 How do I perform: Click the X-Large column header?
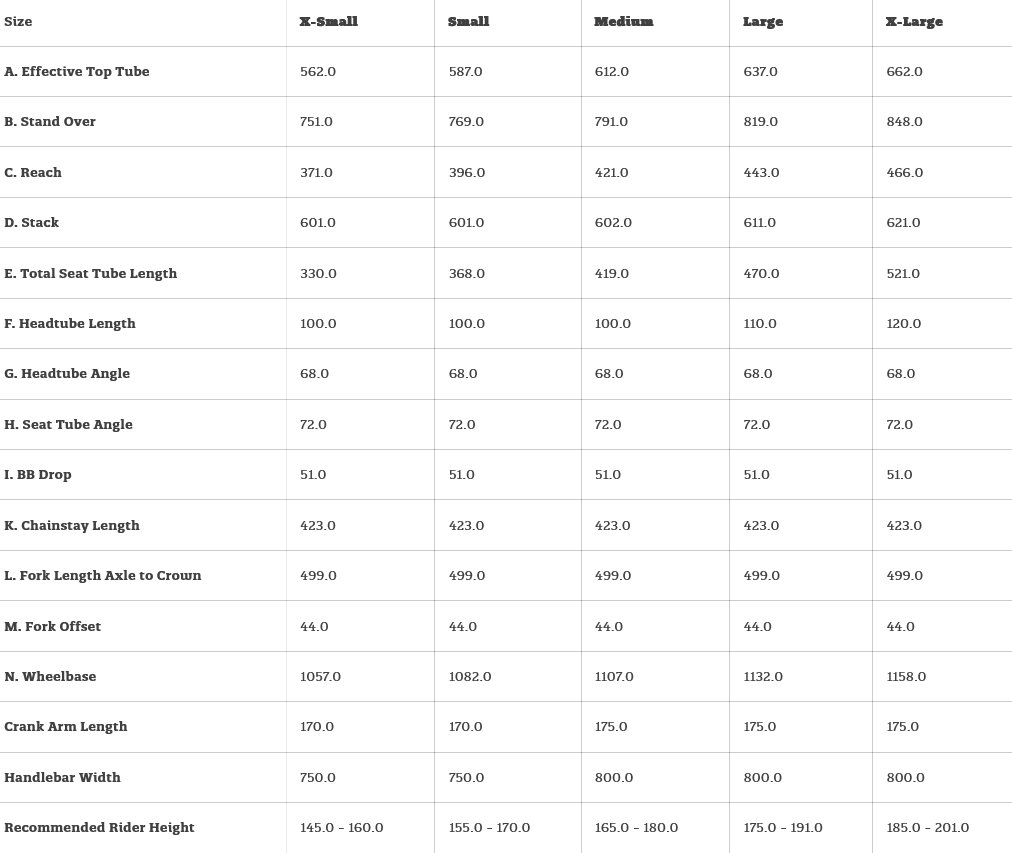point(914,22)
